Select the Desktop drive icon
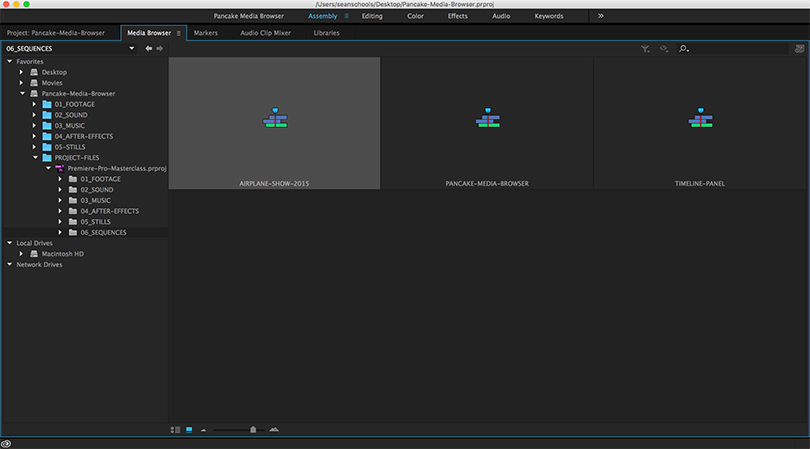810x449 pixels. 34,72
